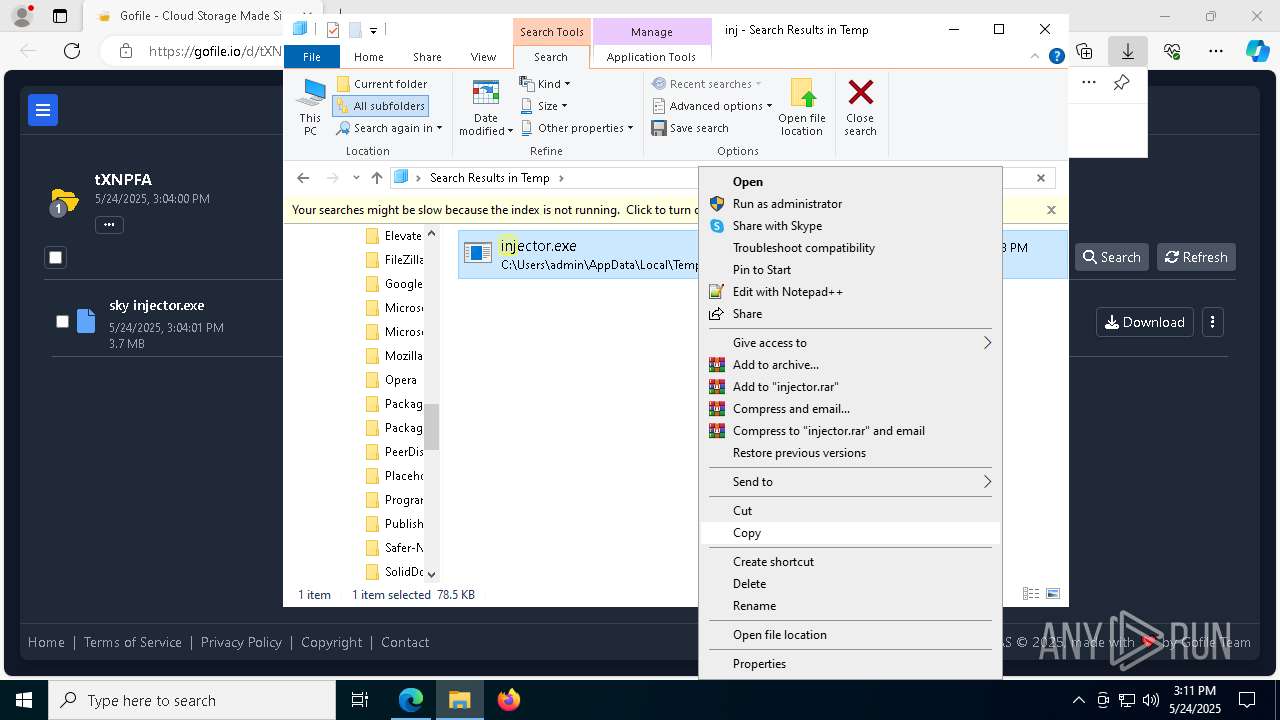Open file options three-dot menu
This screenshot has height=720, width=1280.
tap(1212, 322)
